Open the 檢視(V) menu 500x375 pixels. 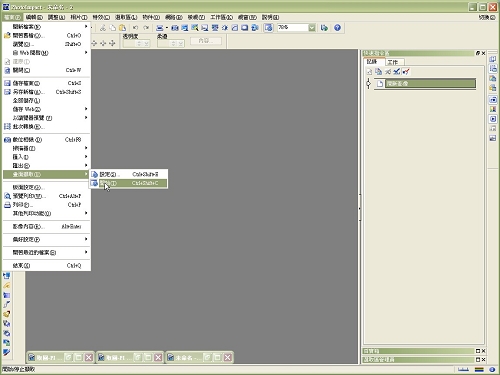pos(196,17)
